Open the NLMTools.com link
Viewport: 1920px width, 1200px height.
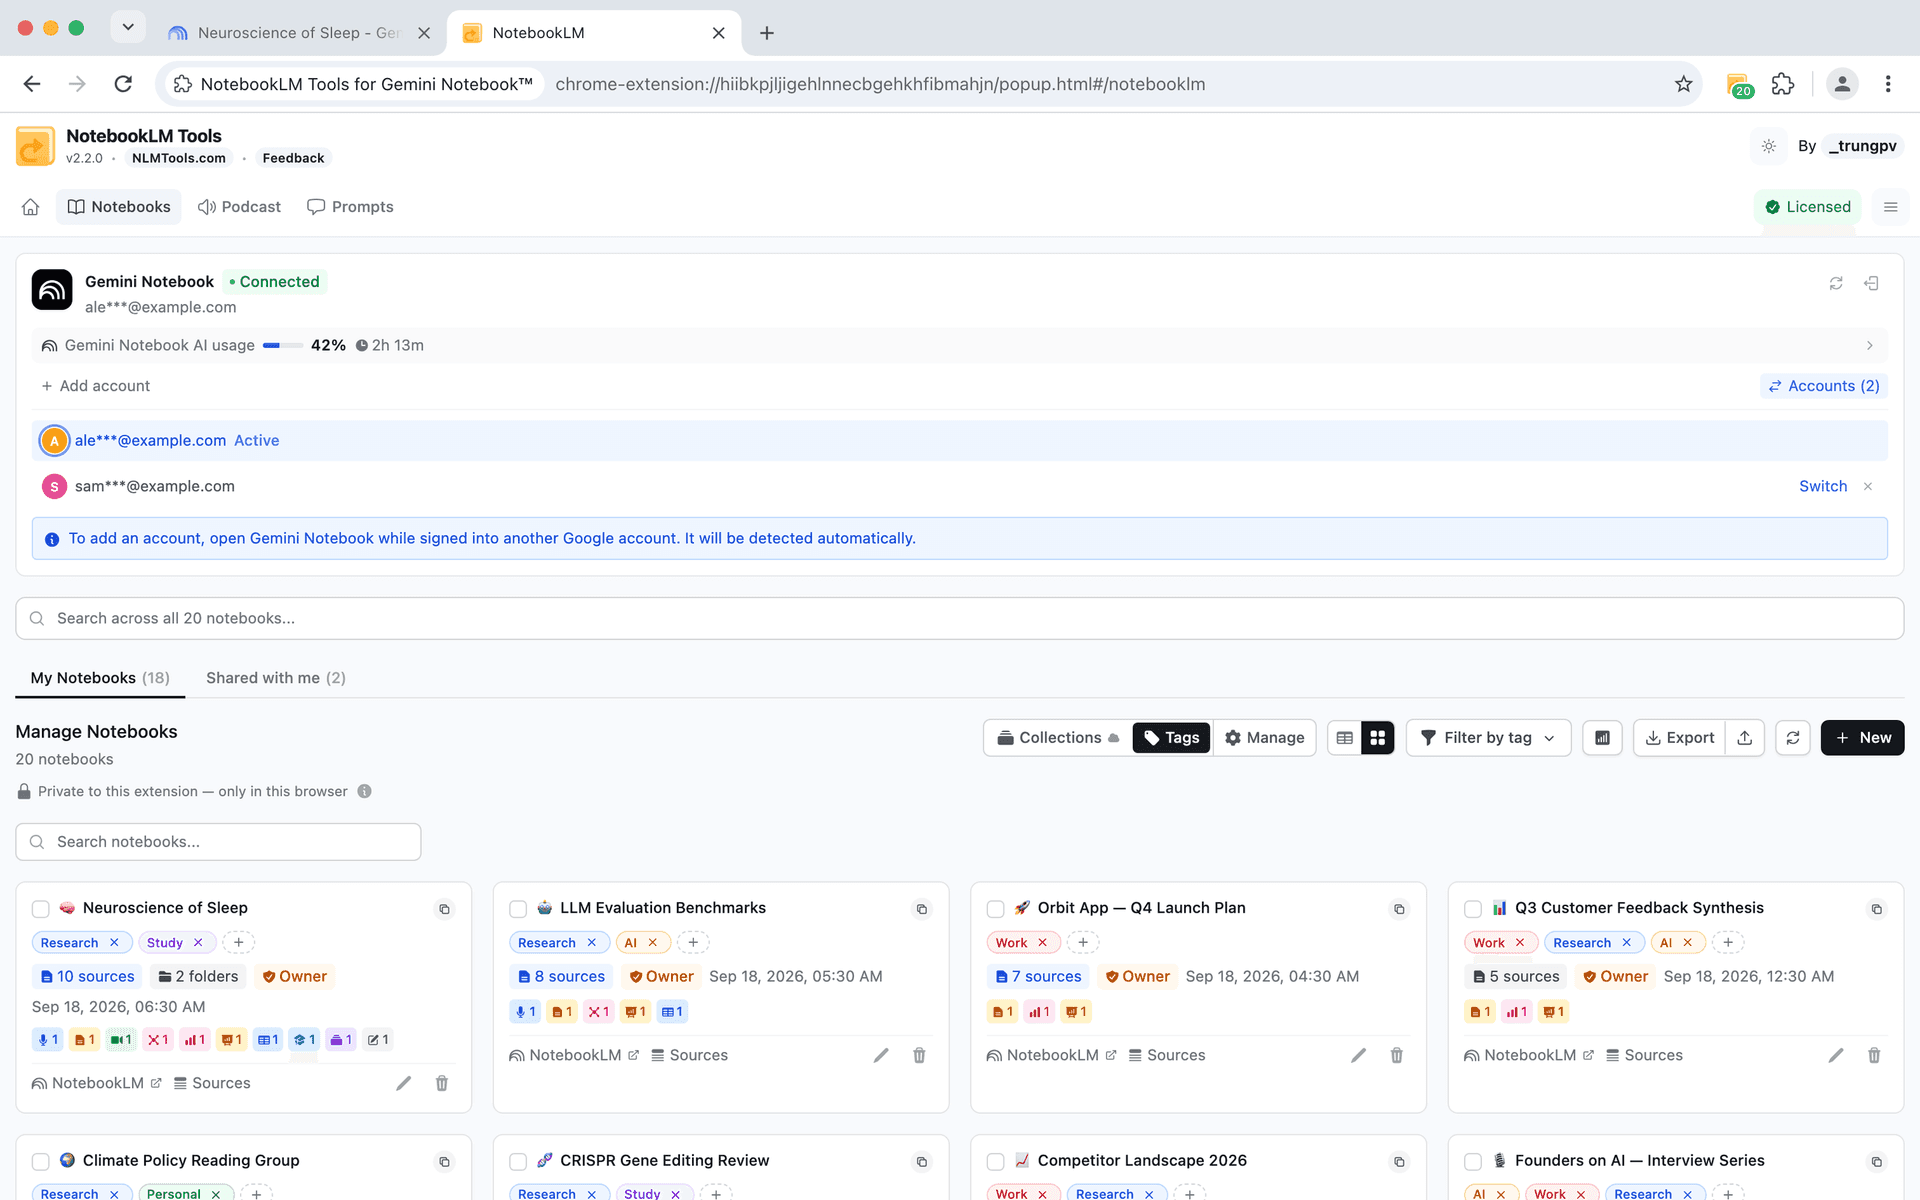(x=179, y=158)
